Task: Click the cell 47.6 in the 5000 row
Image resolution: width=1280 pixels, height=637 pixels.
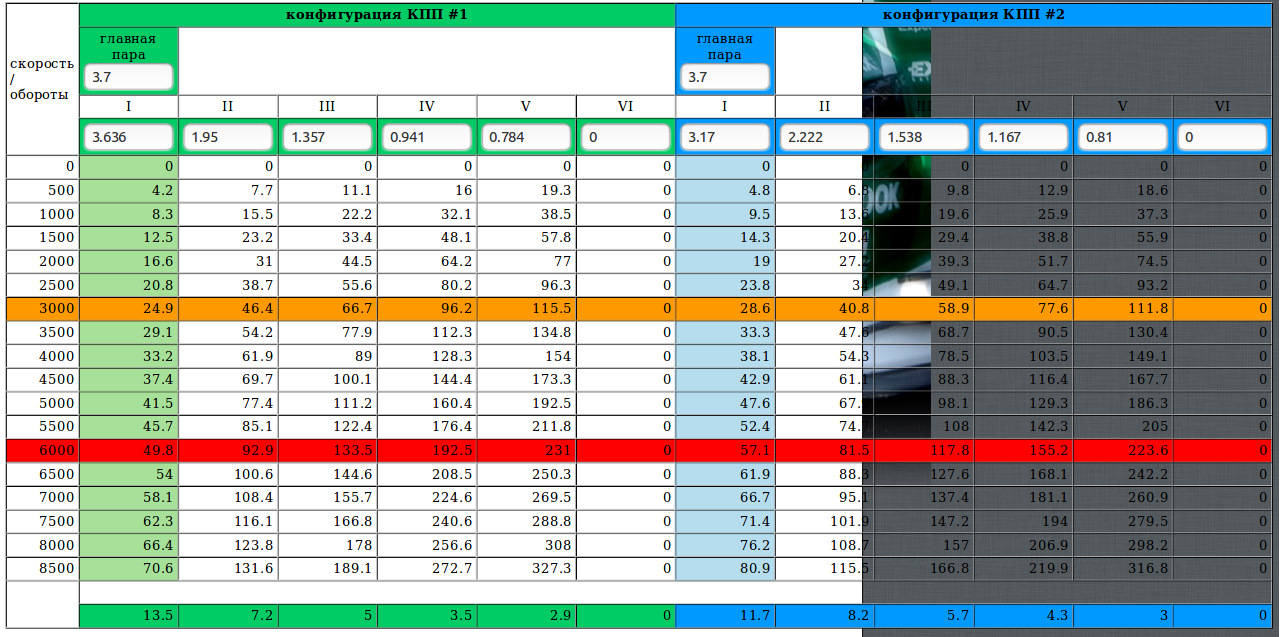Action: 725,403
